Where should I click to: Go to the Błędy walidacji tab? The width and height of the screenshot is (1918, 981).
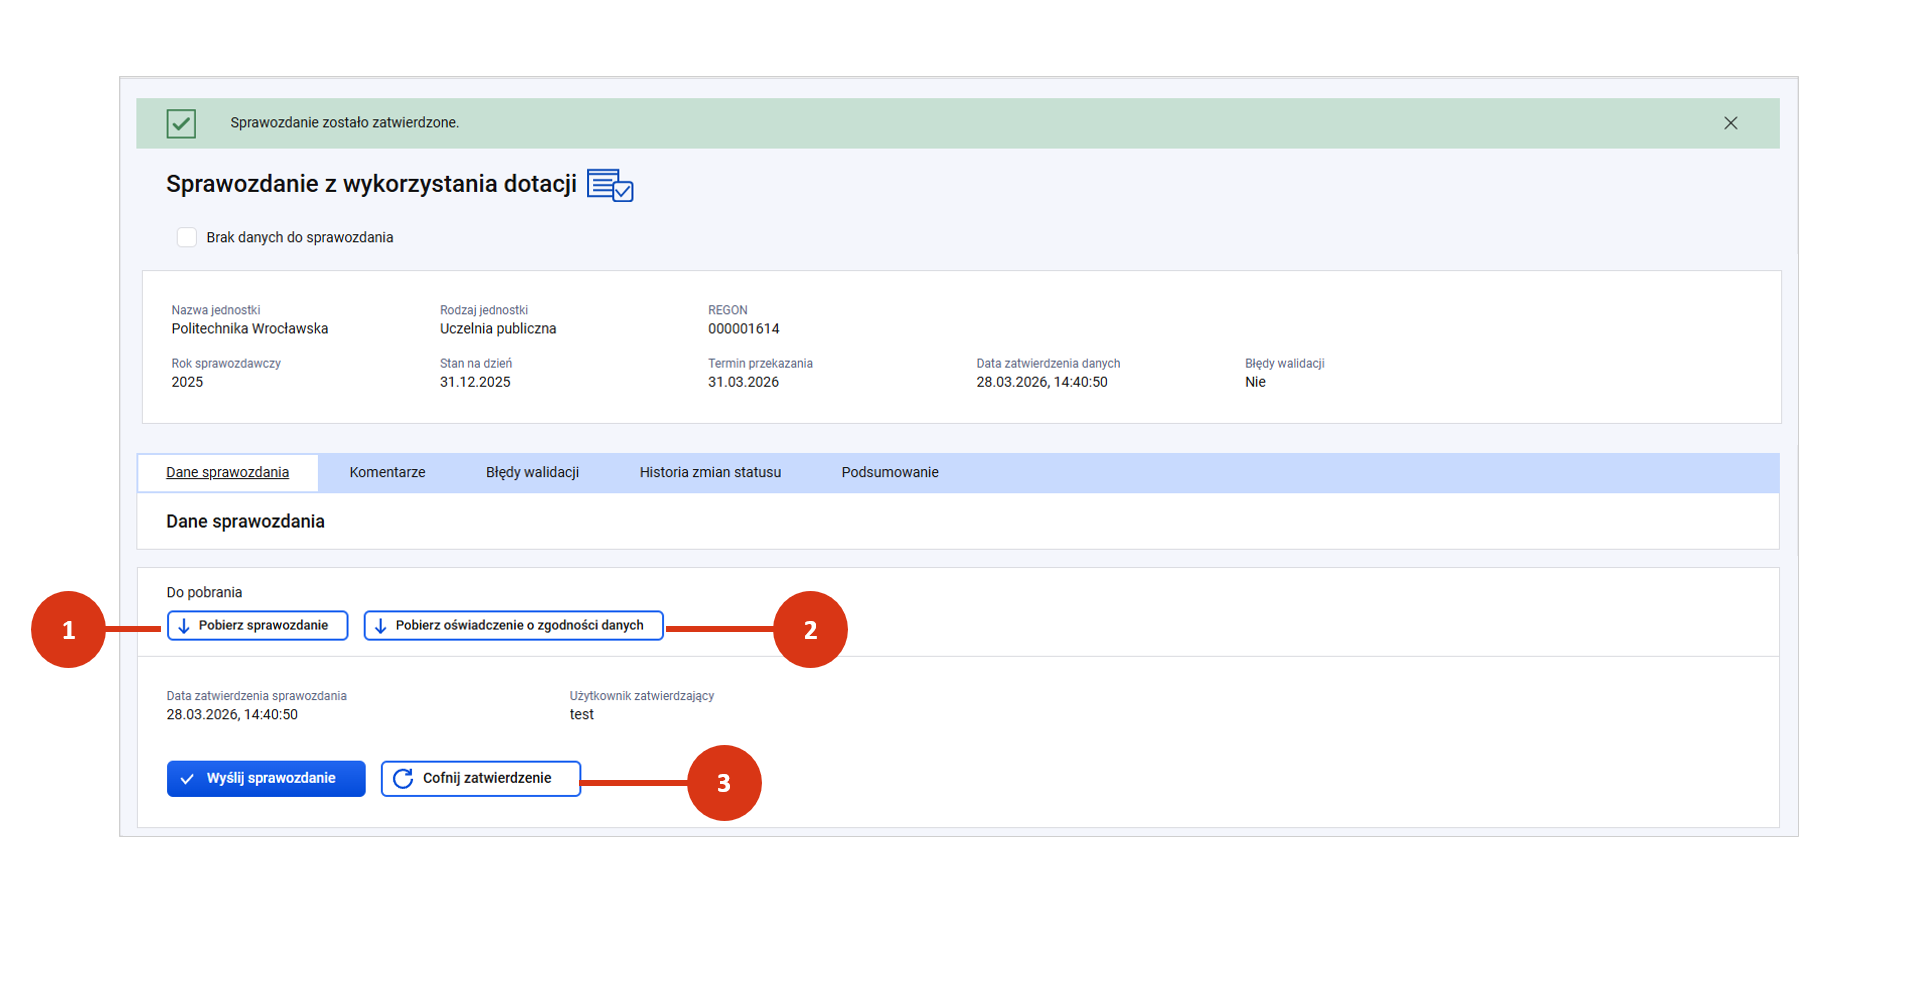click(x=532, y=472)
